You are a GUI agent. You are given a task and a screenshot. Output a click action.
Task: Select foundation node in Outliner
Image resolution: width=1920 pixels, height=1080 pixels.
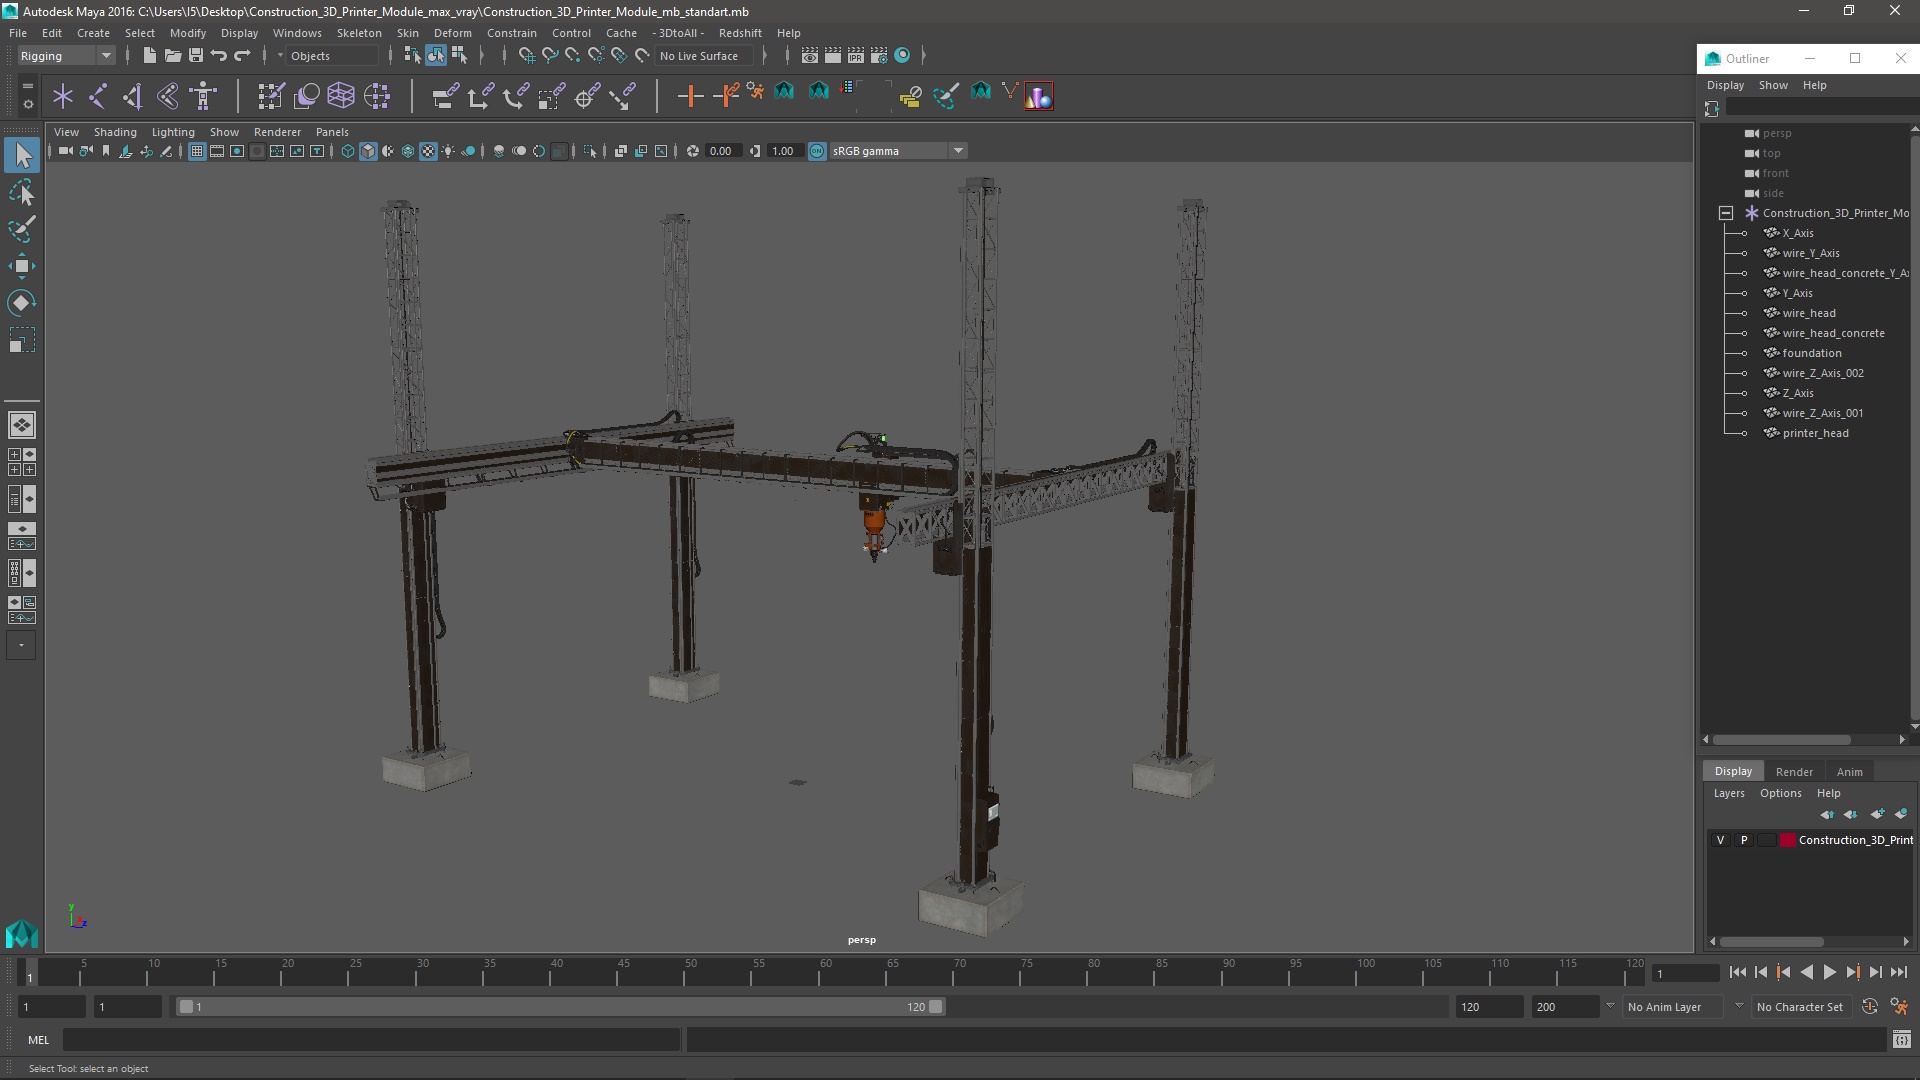click(x=1811, y=353)
